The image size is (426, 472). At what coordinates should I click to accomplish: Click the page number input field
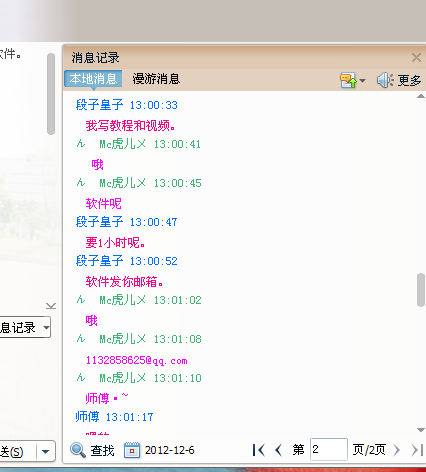tap(329, 450)
